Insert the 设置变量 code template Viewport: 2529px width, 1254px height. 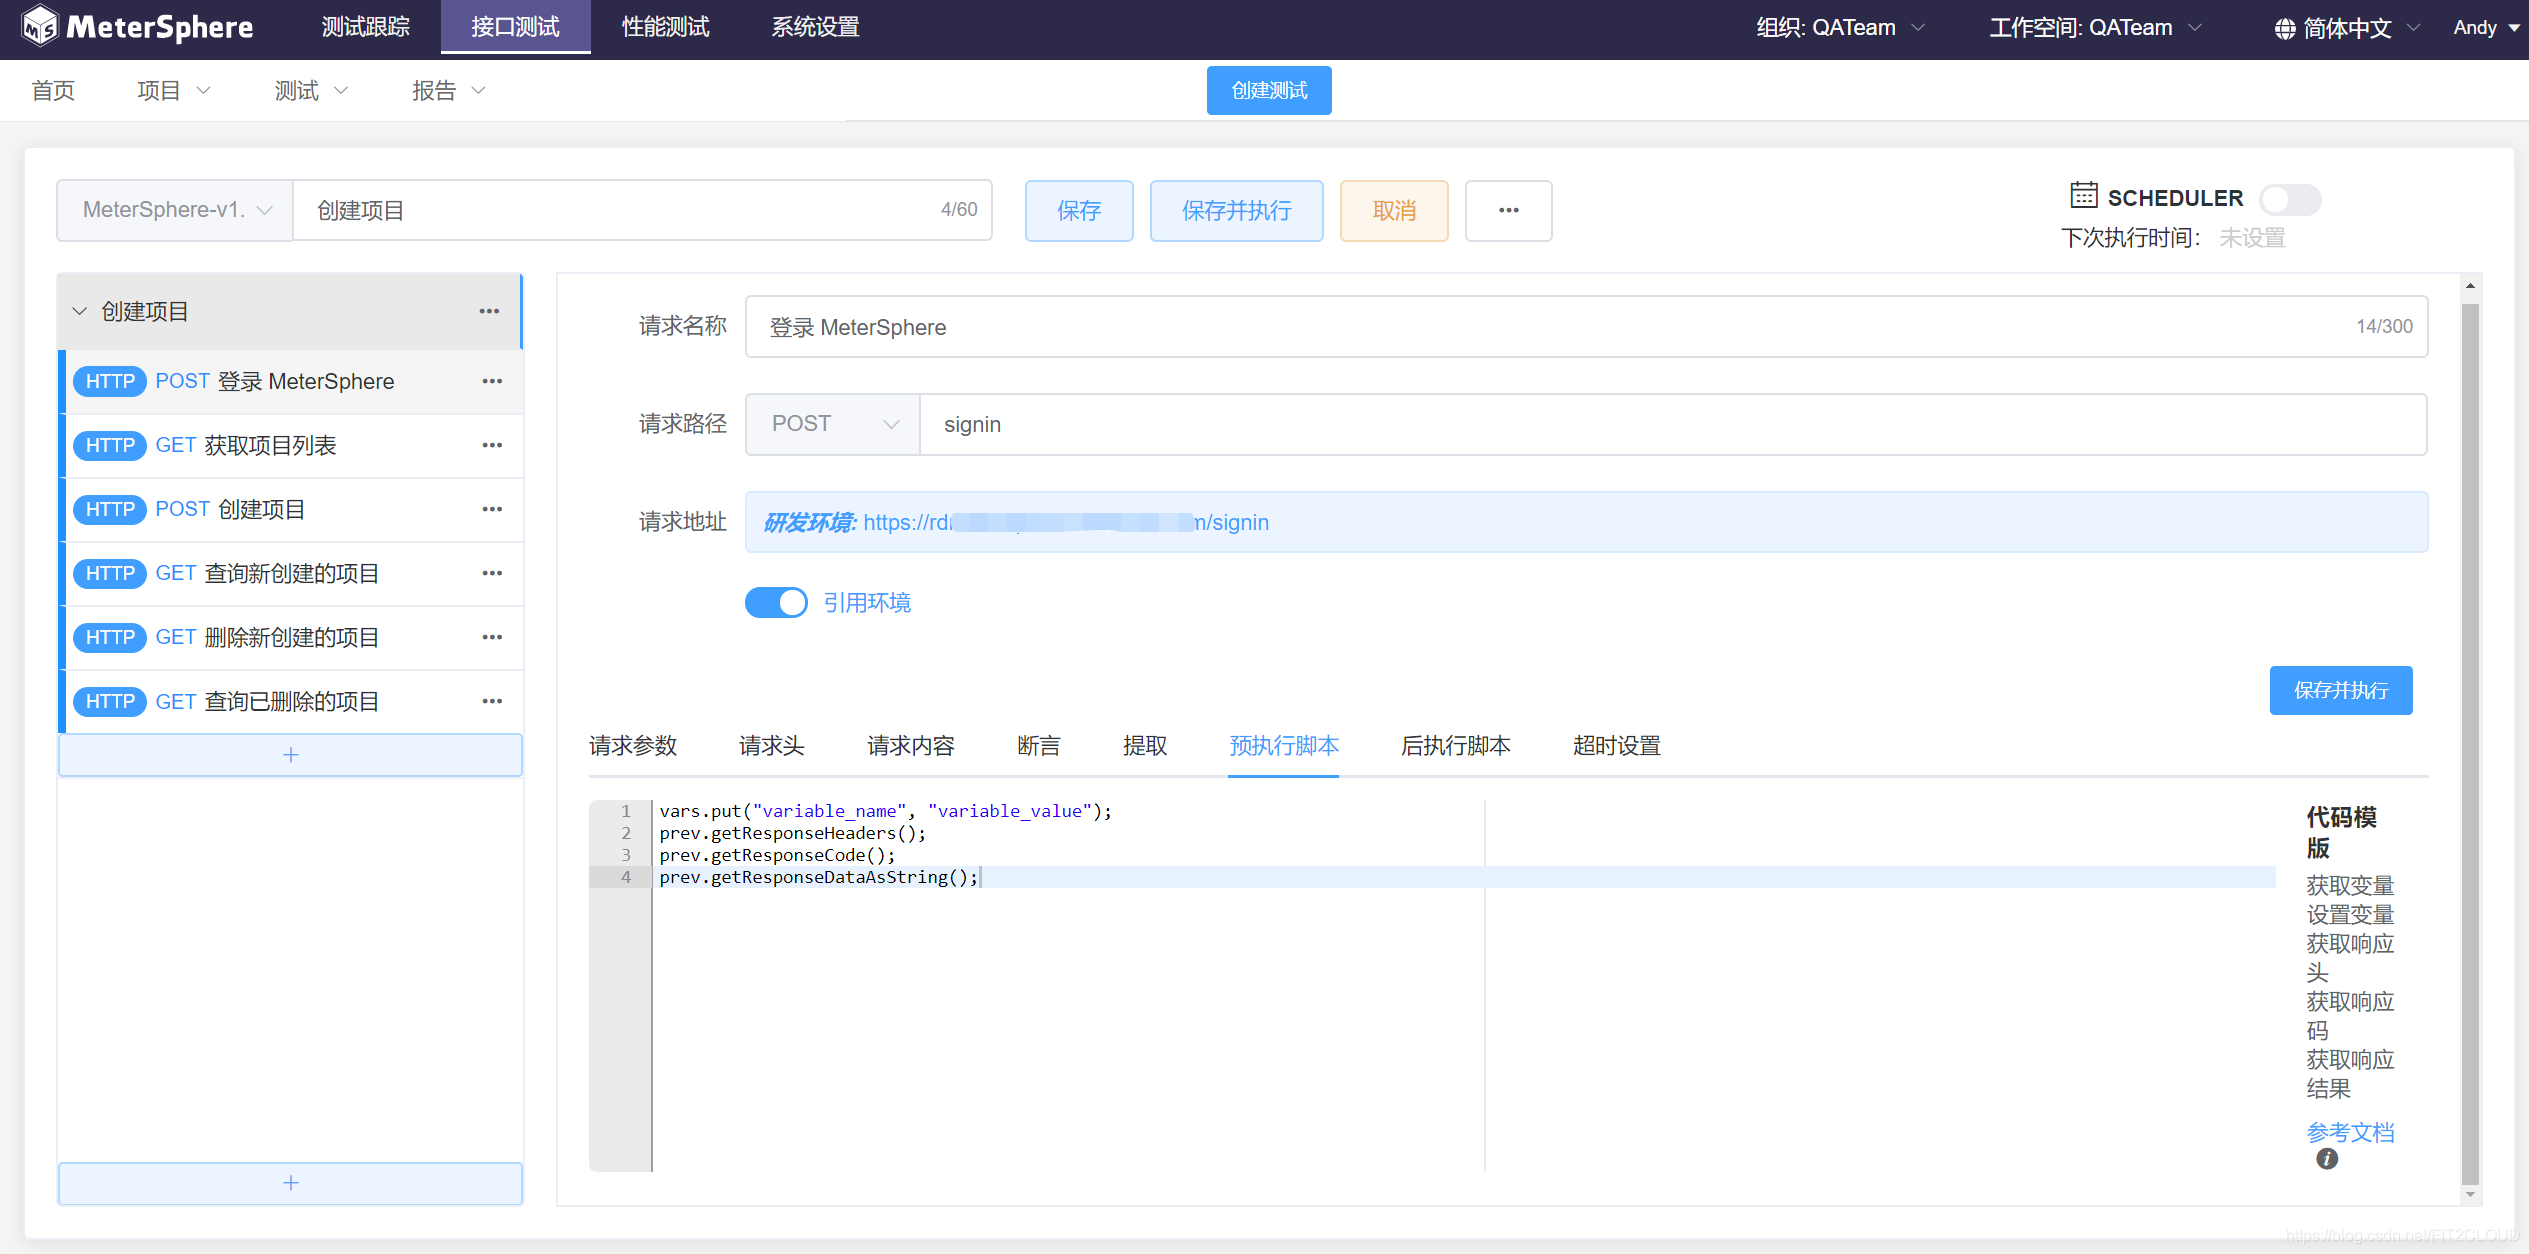(2350, 914)
